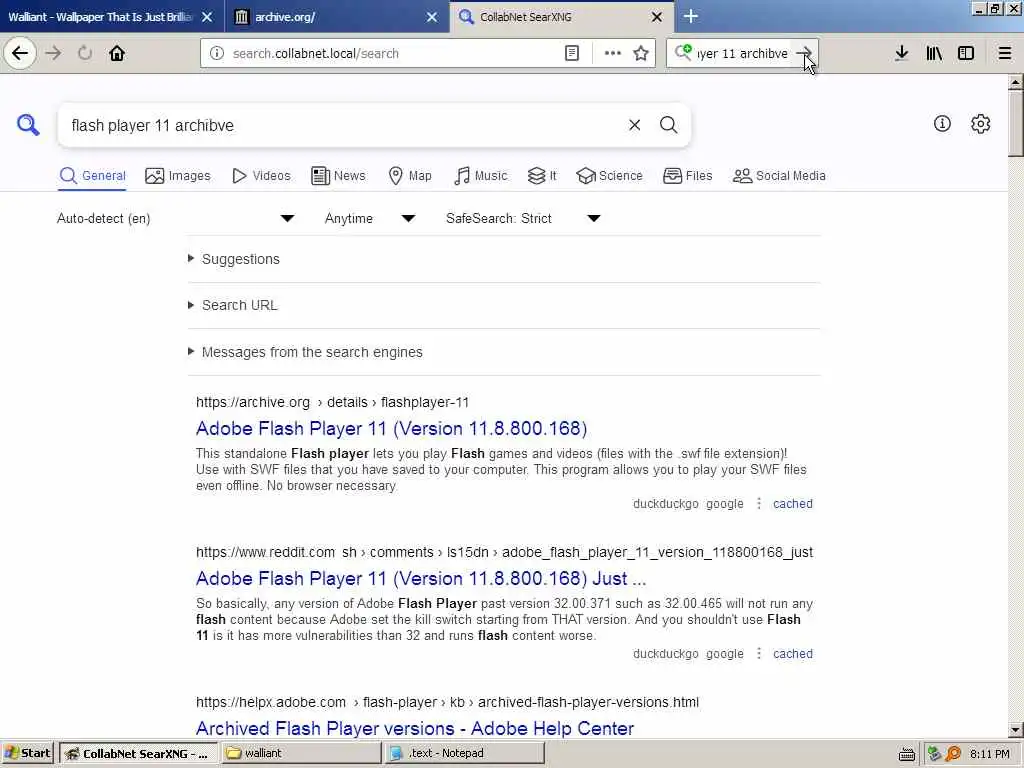Click the vertical page scrollbar thumb
The width and height of the screenshot is (1024, 768).
[1016, 123]
